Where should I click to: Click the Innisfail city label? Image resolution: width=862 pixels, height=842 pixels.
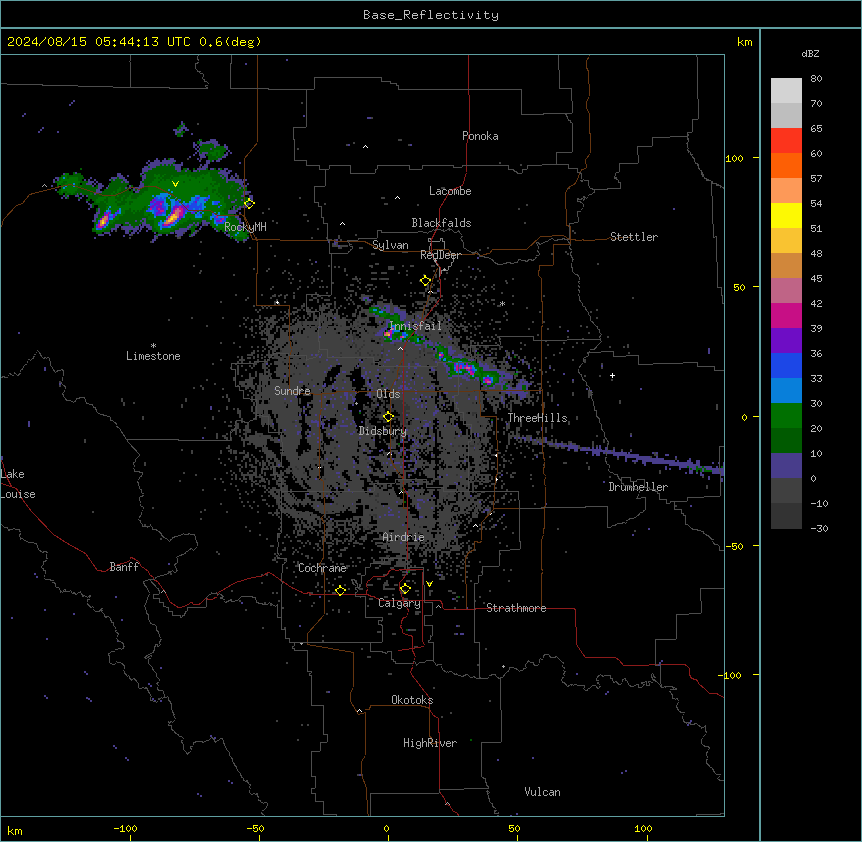[416, 326]
